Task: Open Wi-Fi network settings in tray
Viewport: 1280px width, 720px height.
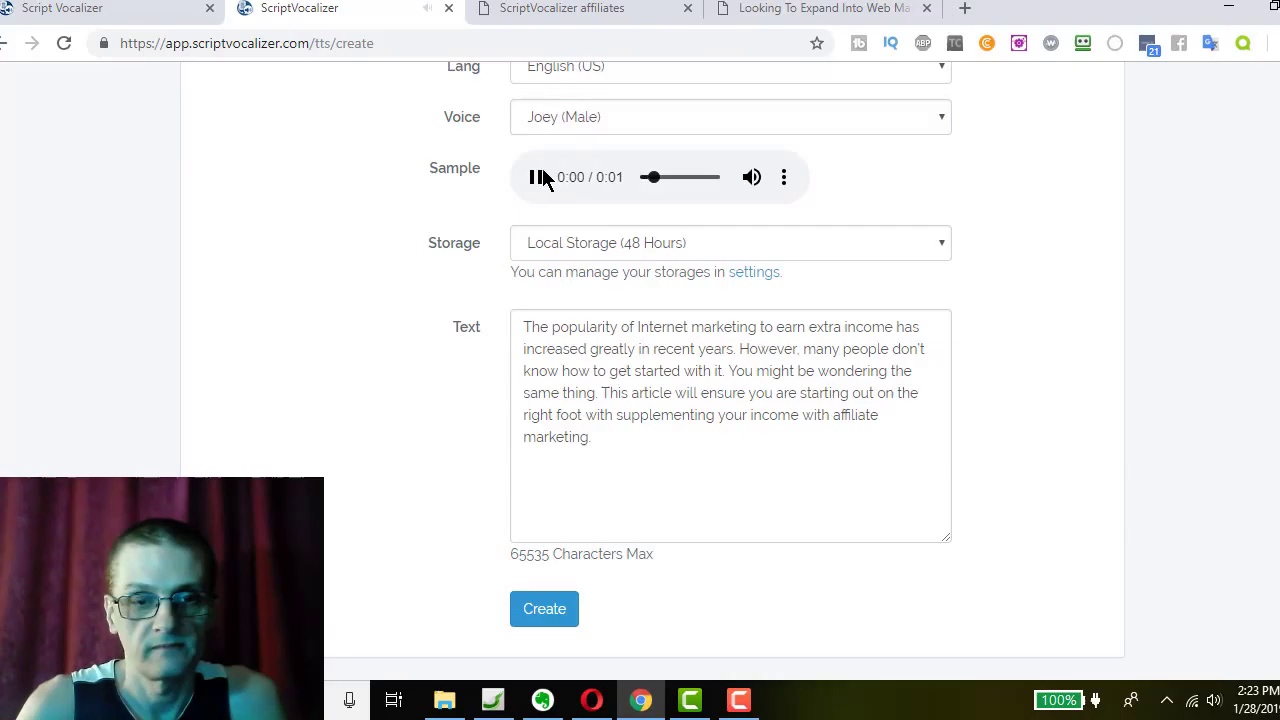Action: point(1191,700)
